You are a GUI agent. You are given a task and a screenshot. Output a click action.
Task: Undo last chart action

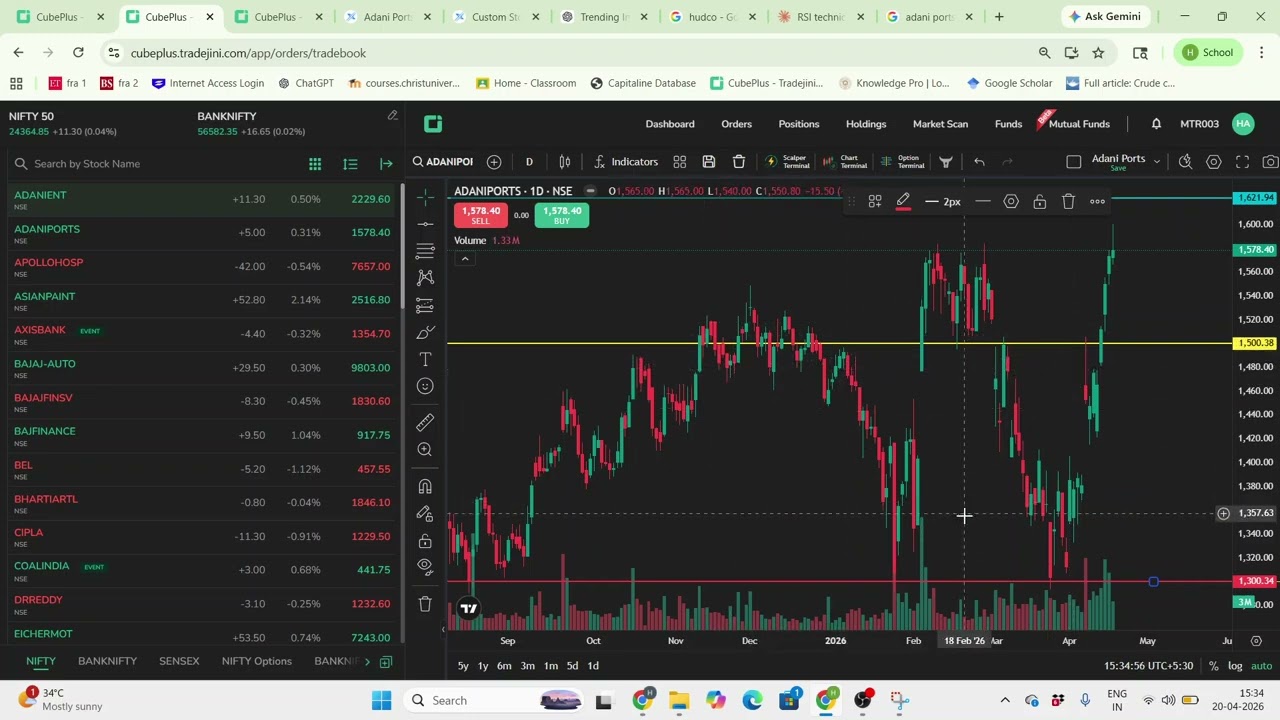point(979,162)
